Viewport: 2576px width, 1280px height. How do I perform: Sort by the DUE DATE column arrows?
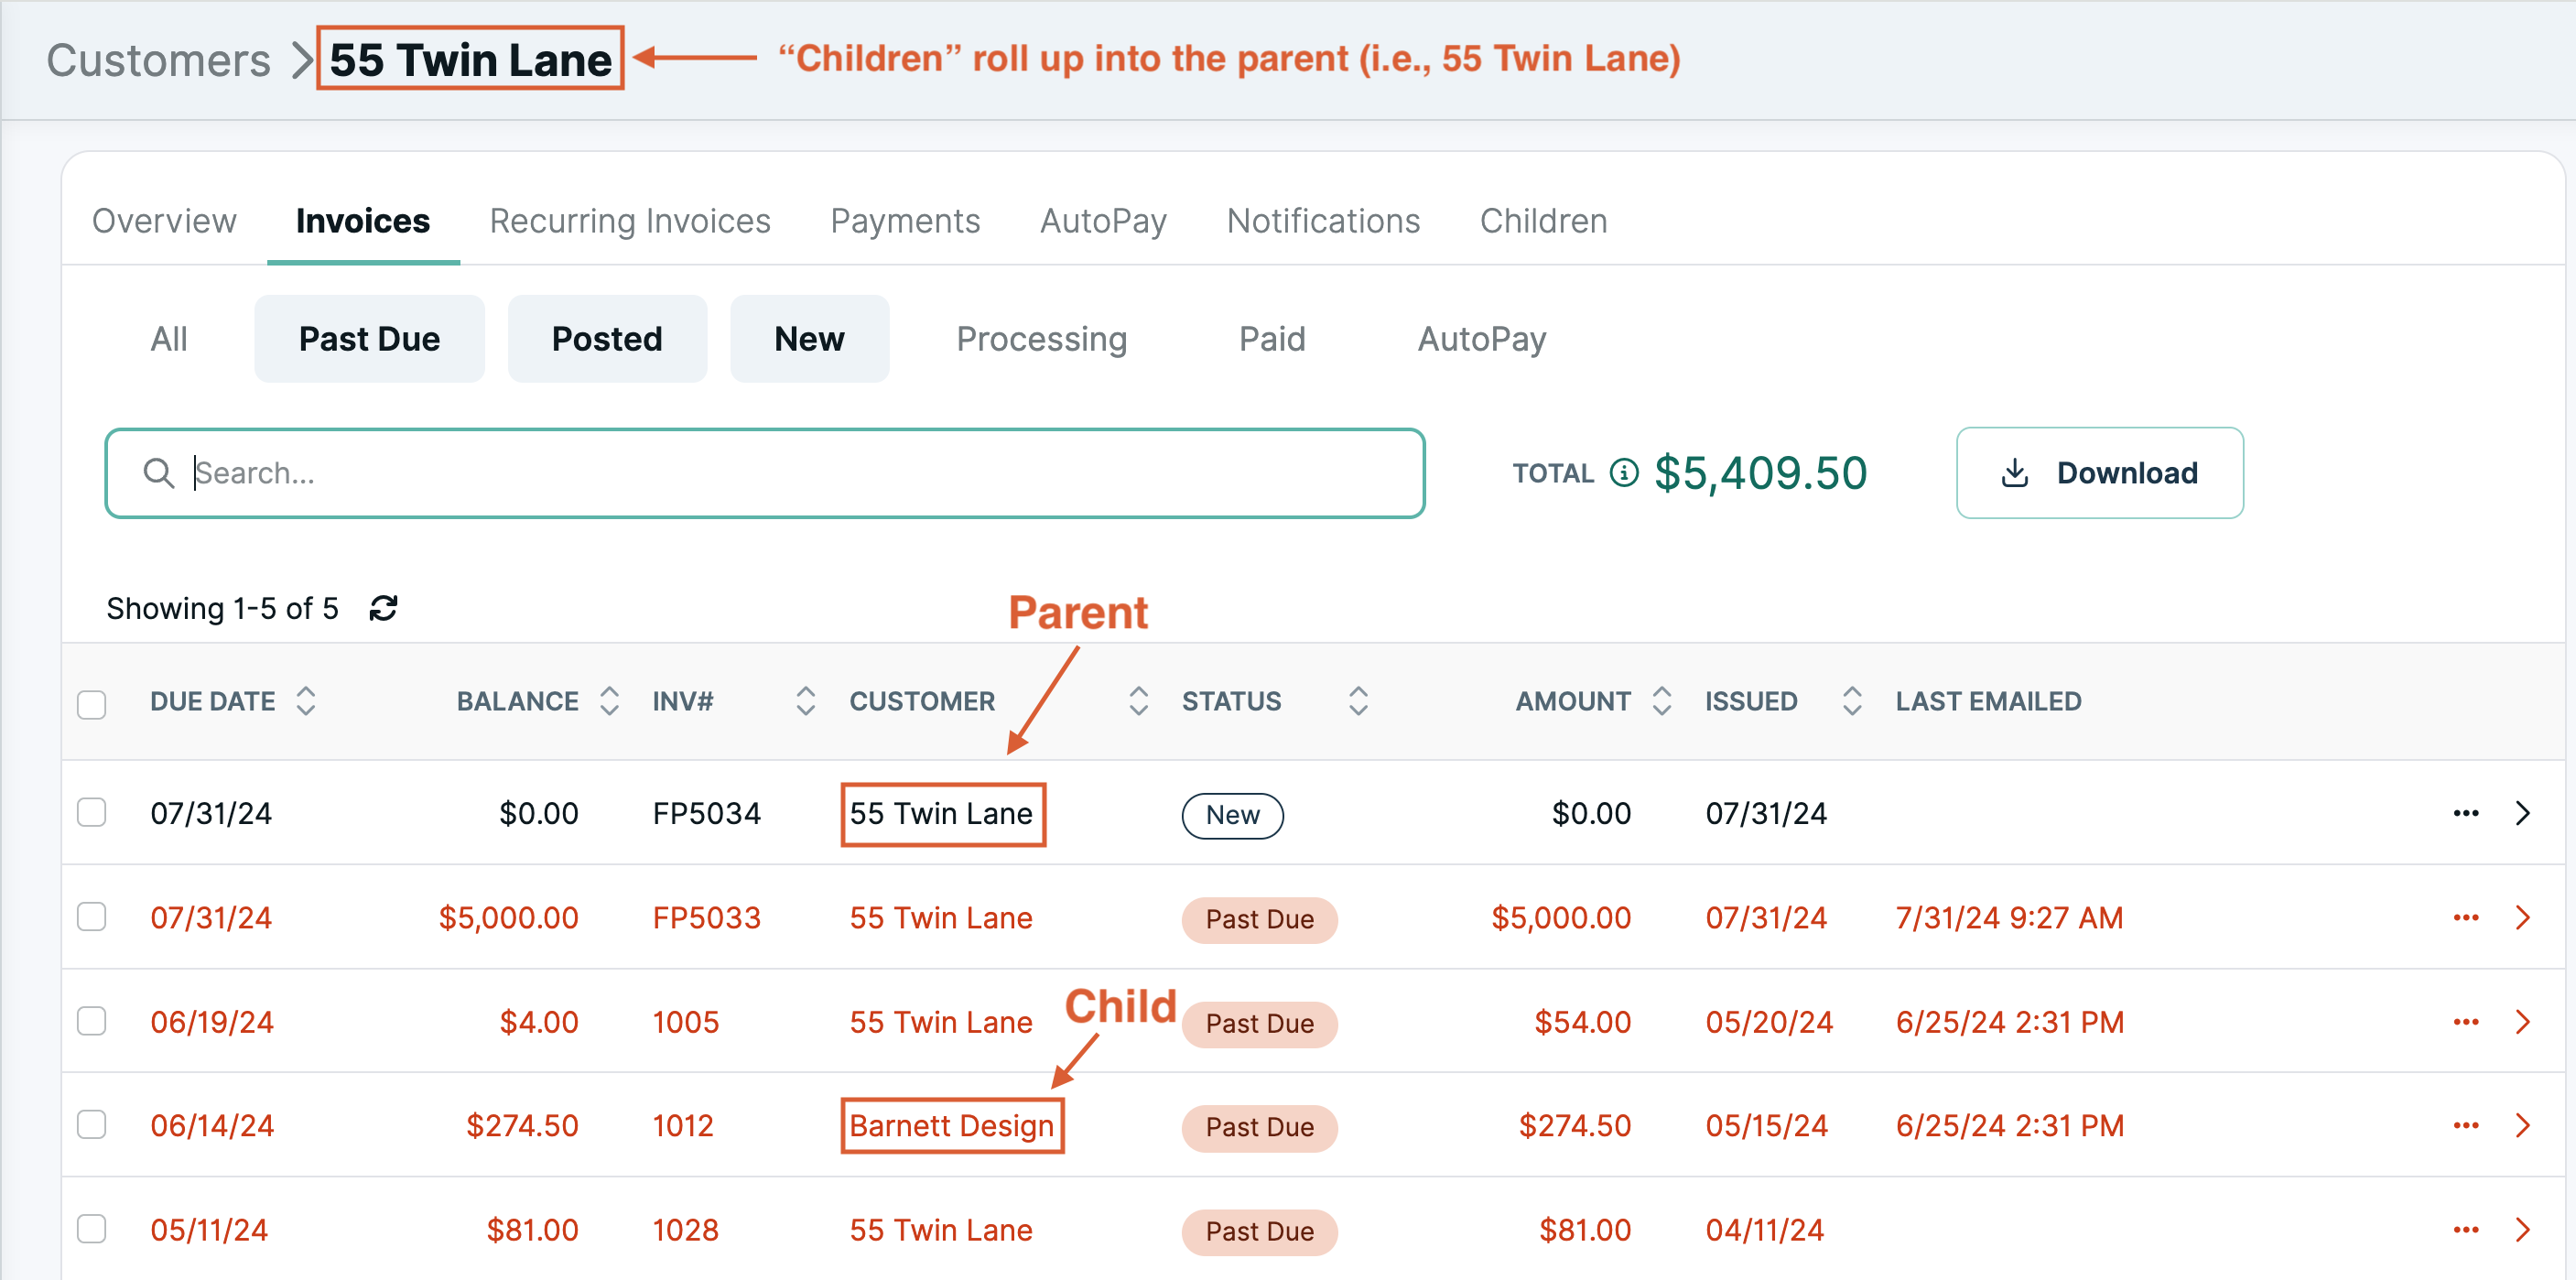click(x=305, y=701)
